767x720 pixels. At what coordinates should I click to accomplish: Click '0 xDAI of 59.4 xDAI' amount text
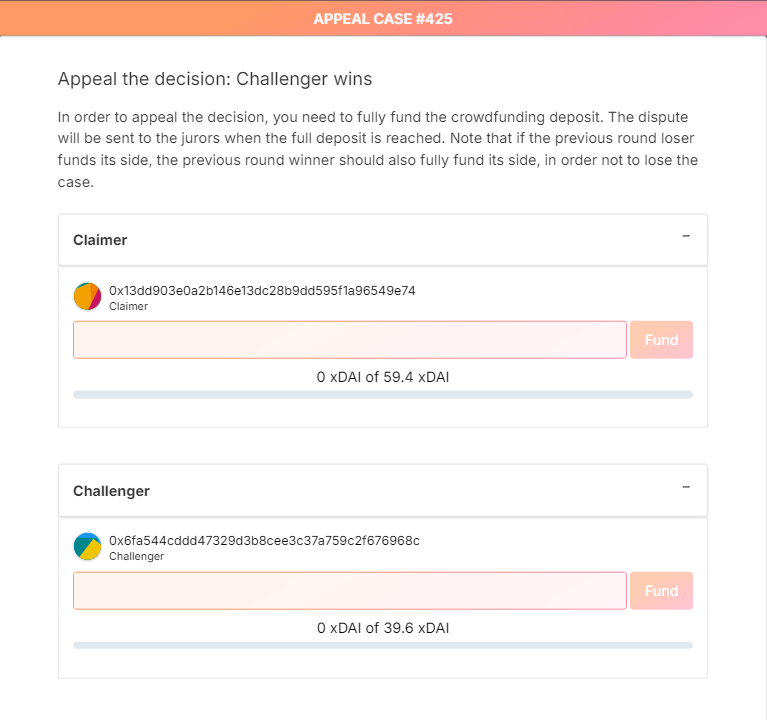383,377
